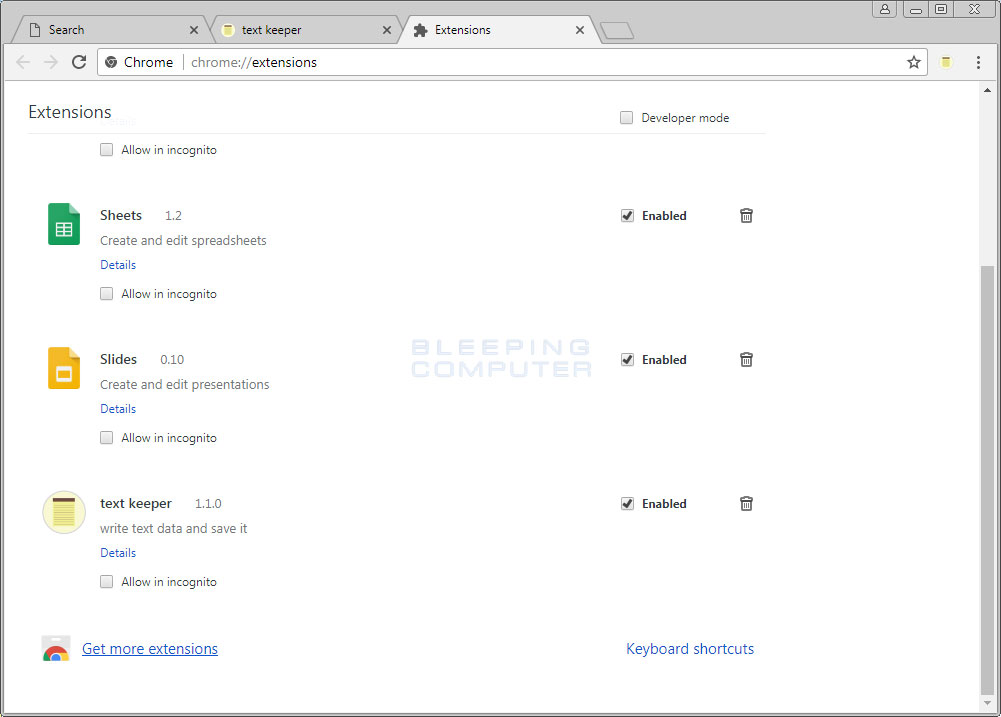This screenshot has width=1001, height=717.
Task: Allow Sheets in incognito
Action: (x=106, y=293)
